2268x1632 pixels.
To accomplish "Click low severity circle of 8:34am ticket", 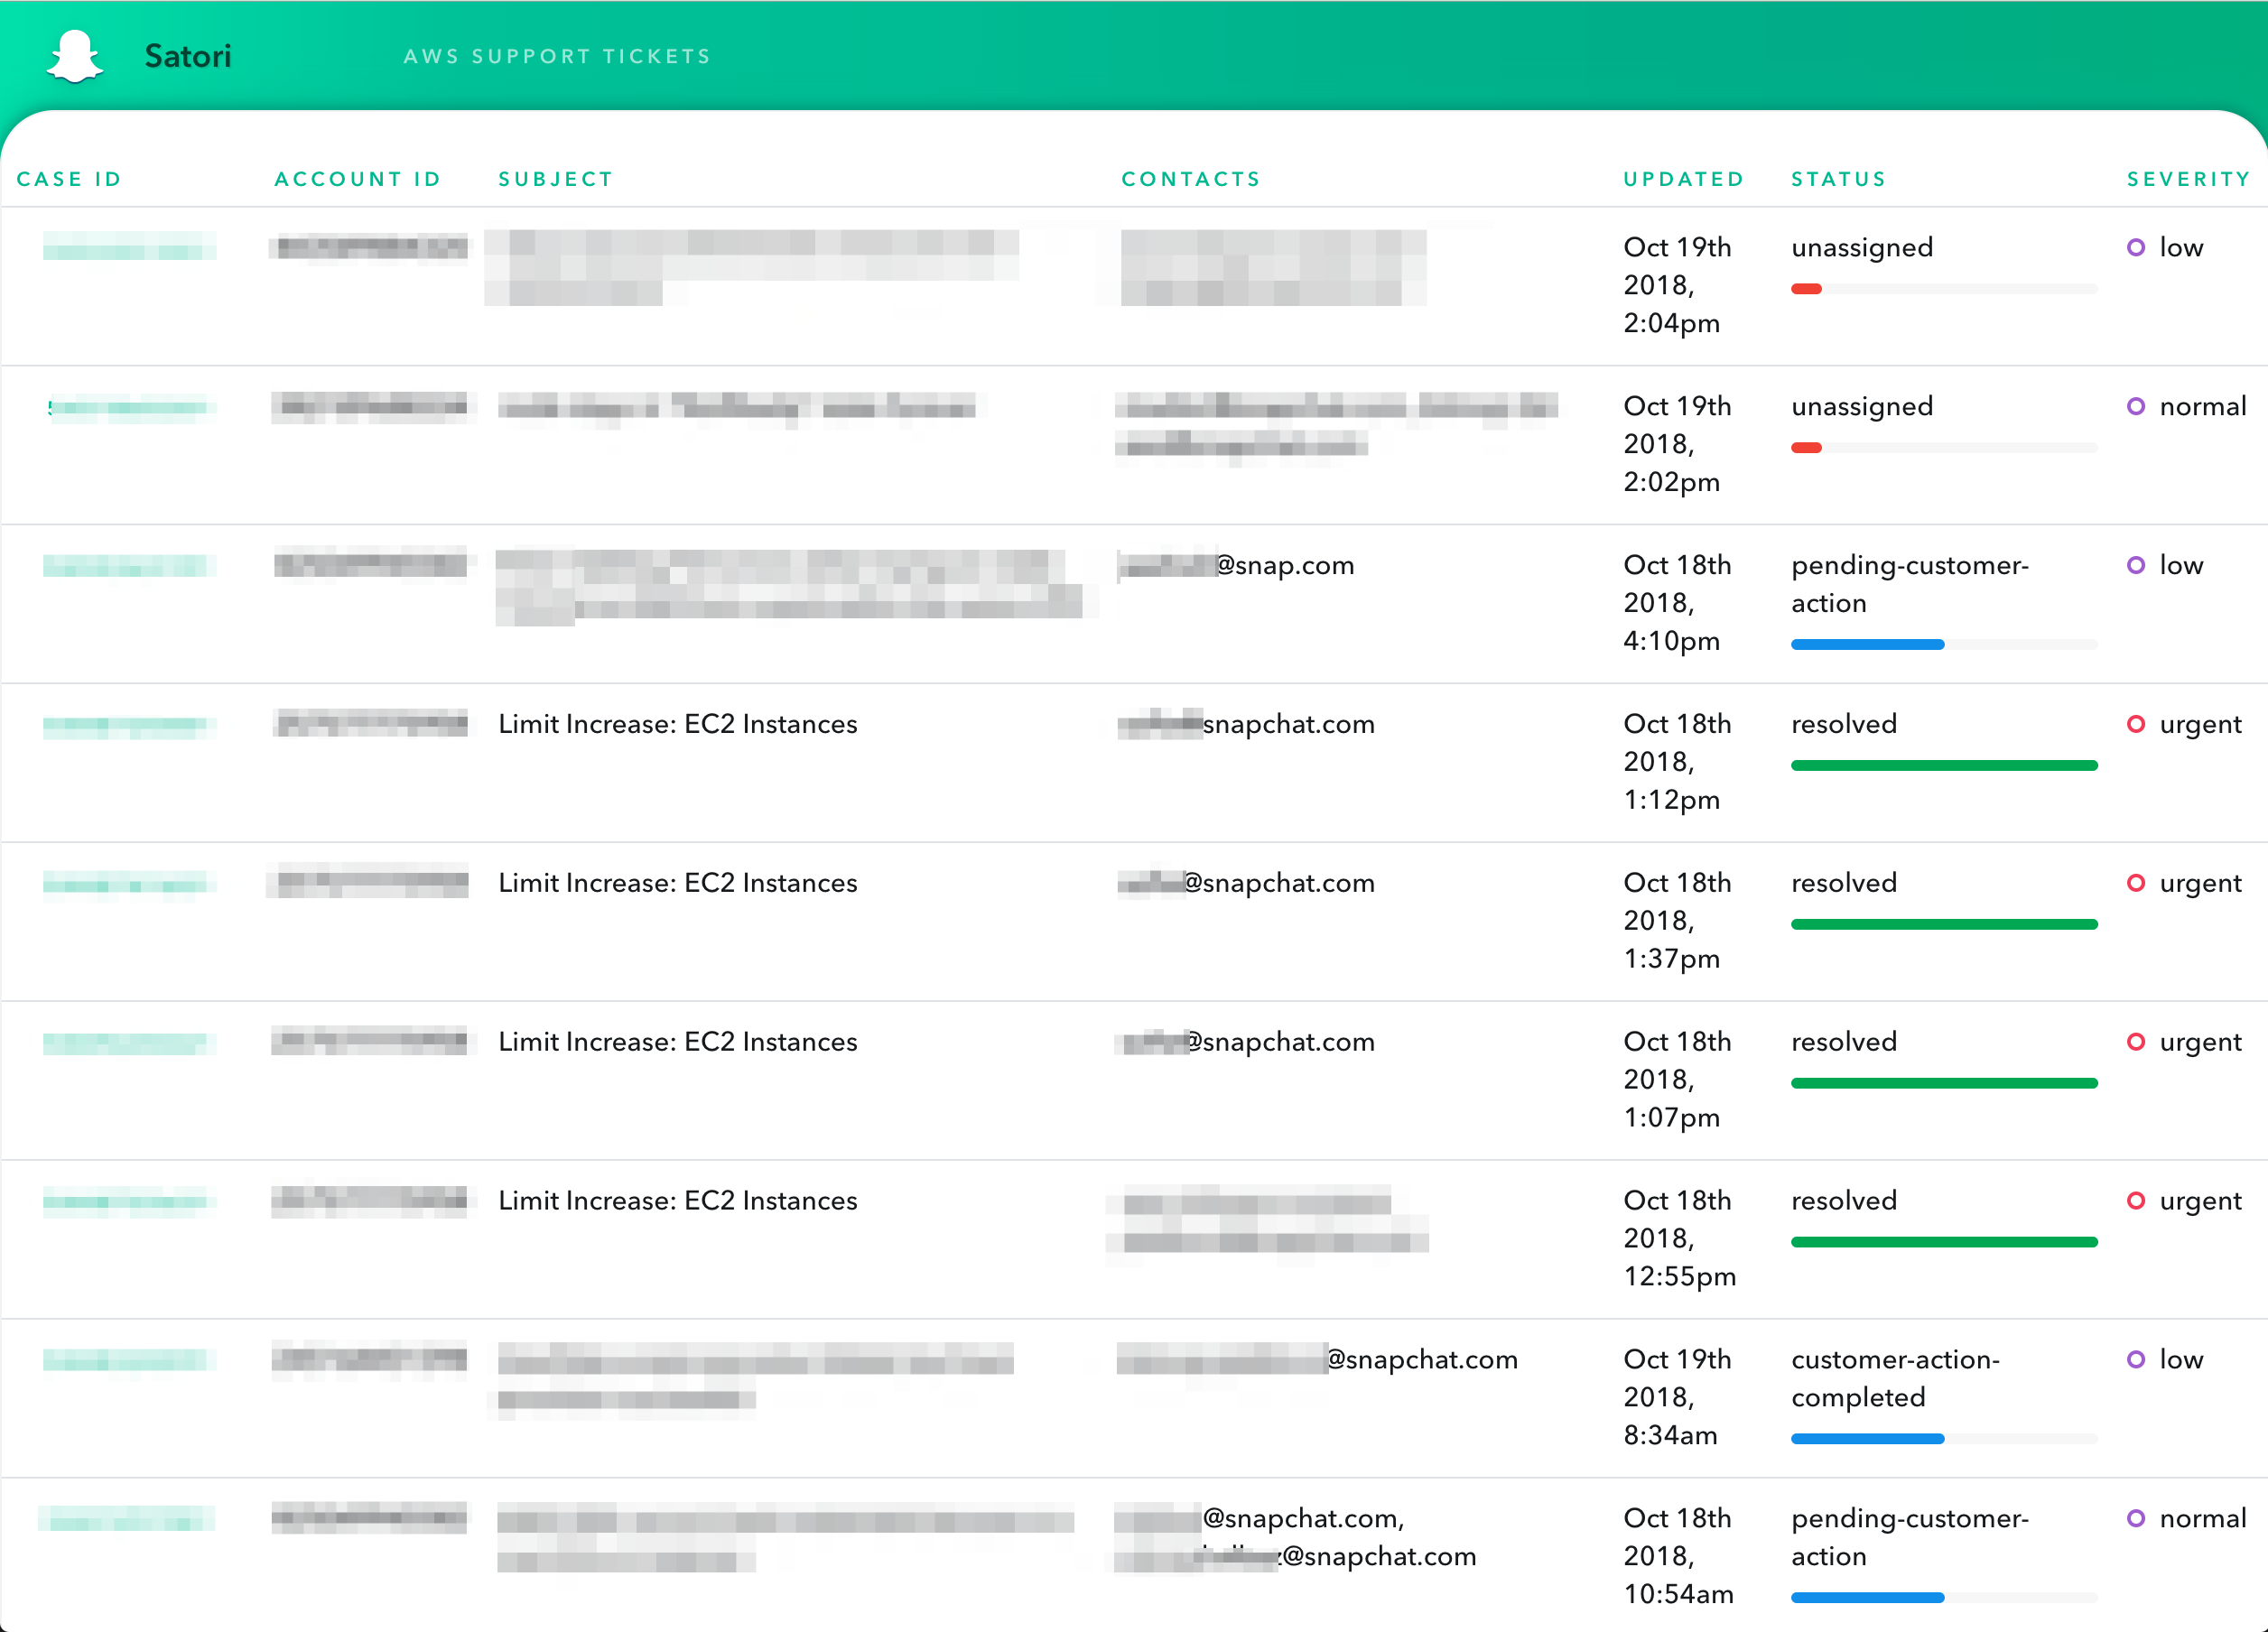I will click(2135, 1359).
